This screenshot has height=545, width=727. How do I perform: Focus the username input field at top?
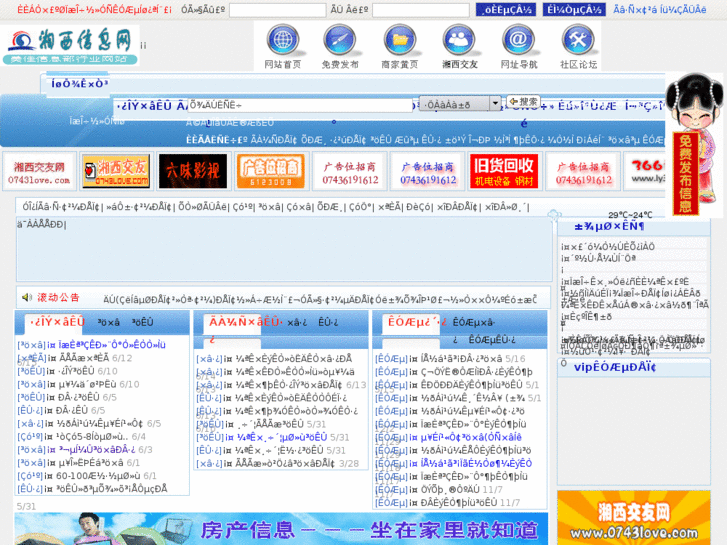277,10
